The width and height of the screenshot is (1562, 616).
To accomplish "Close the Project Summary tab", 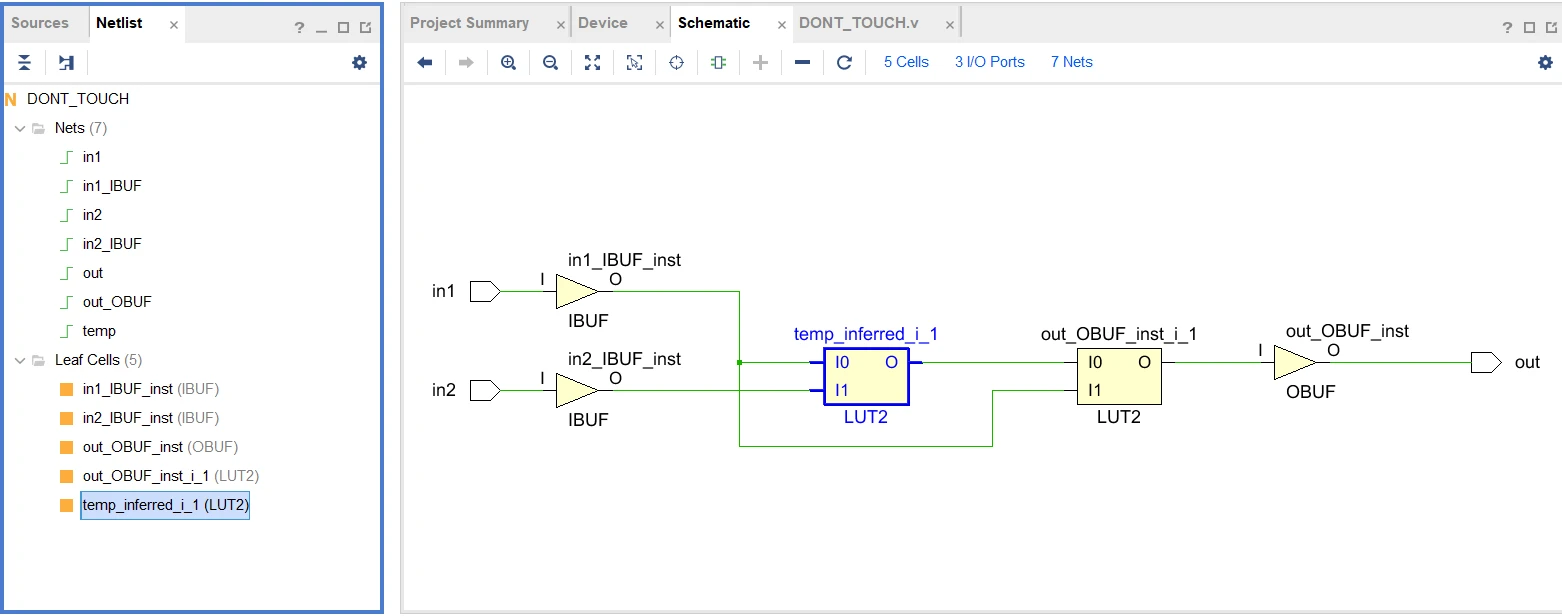I will [561, 24].
